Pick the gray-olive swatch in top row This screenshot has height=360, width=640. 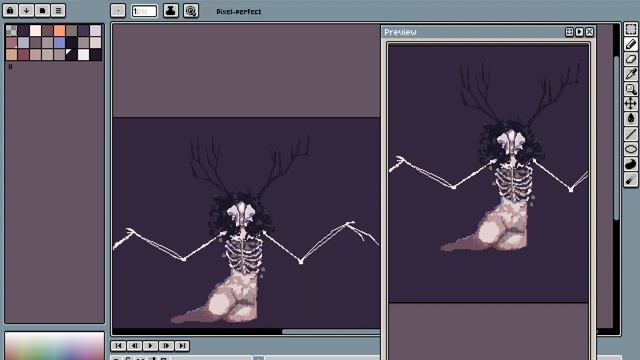click(71, 30)
